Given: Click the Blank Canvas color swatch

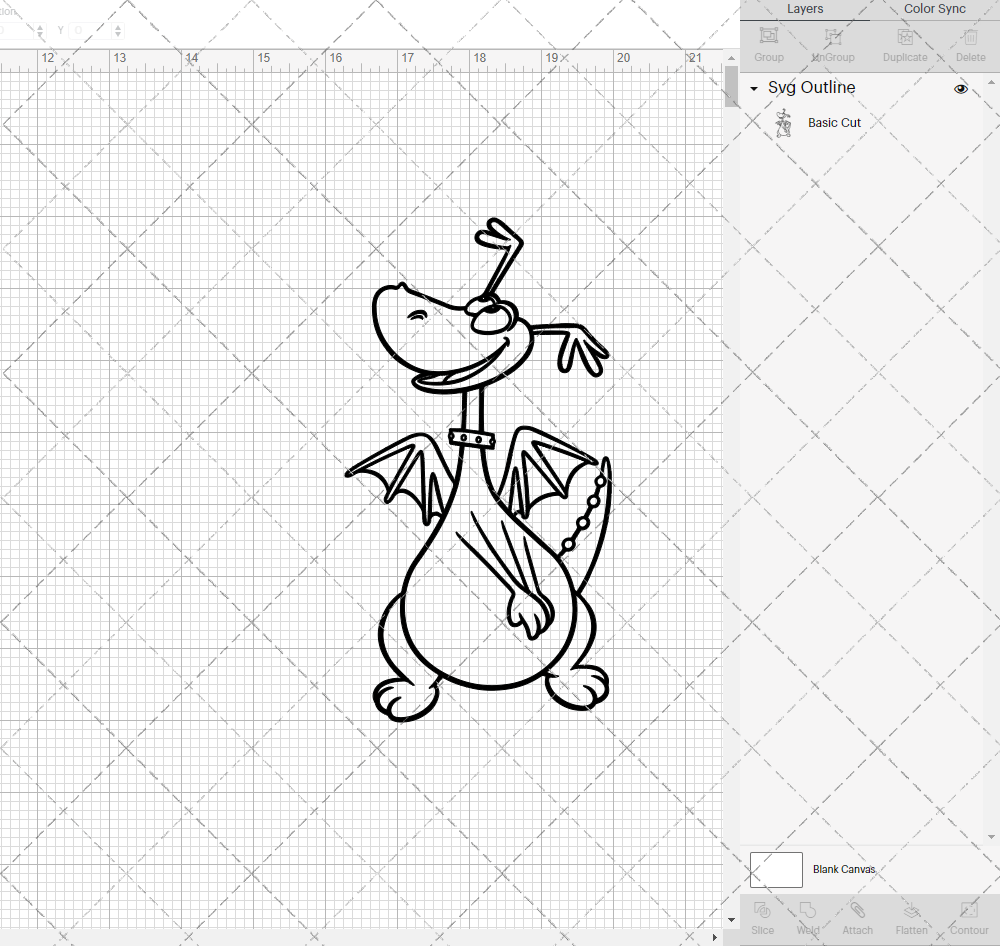Looking at the screenshot, I should 776,869.
